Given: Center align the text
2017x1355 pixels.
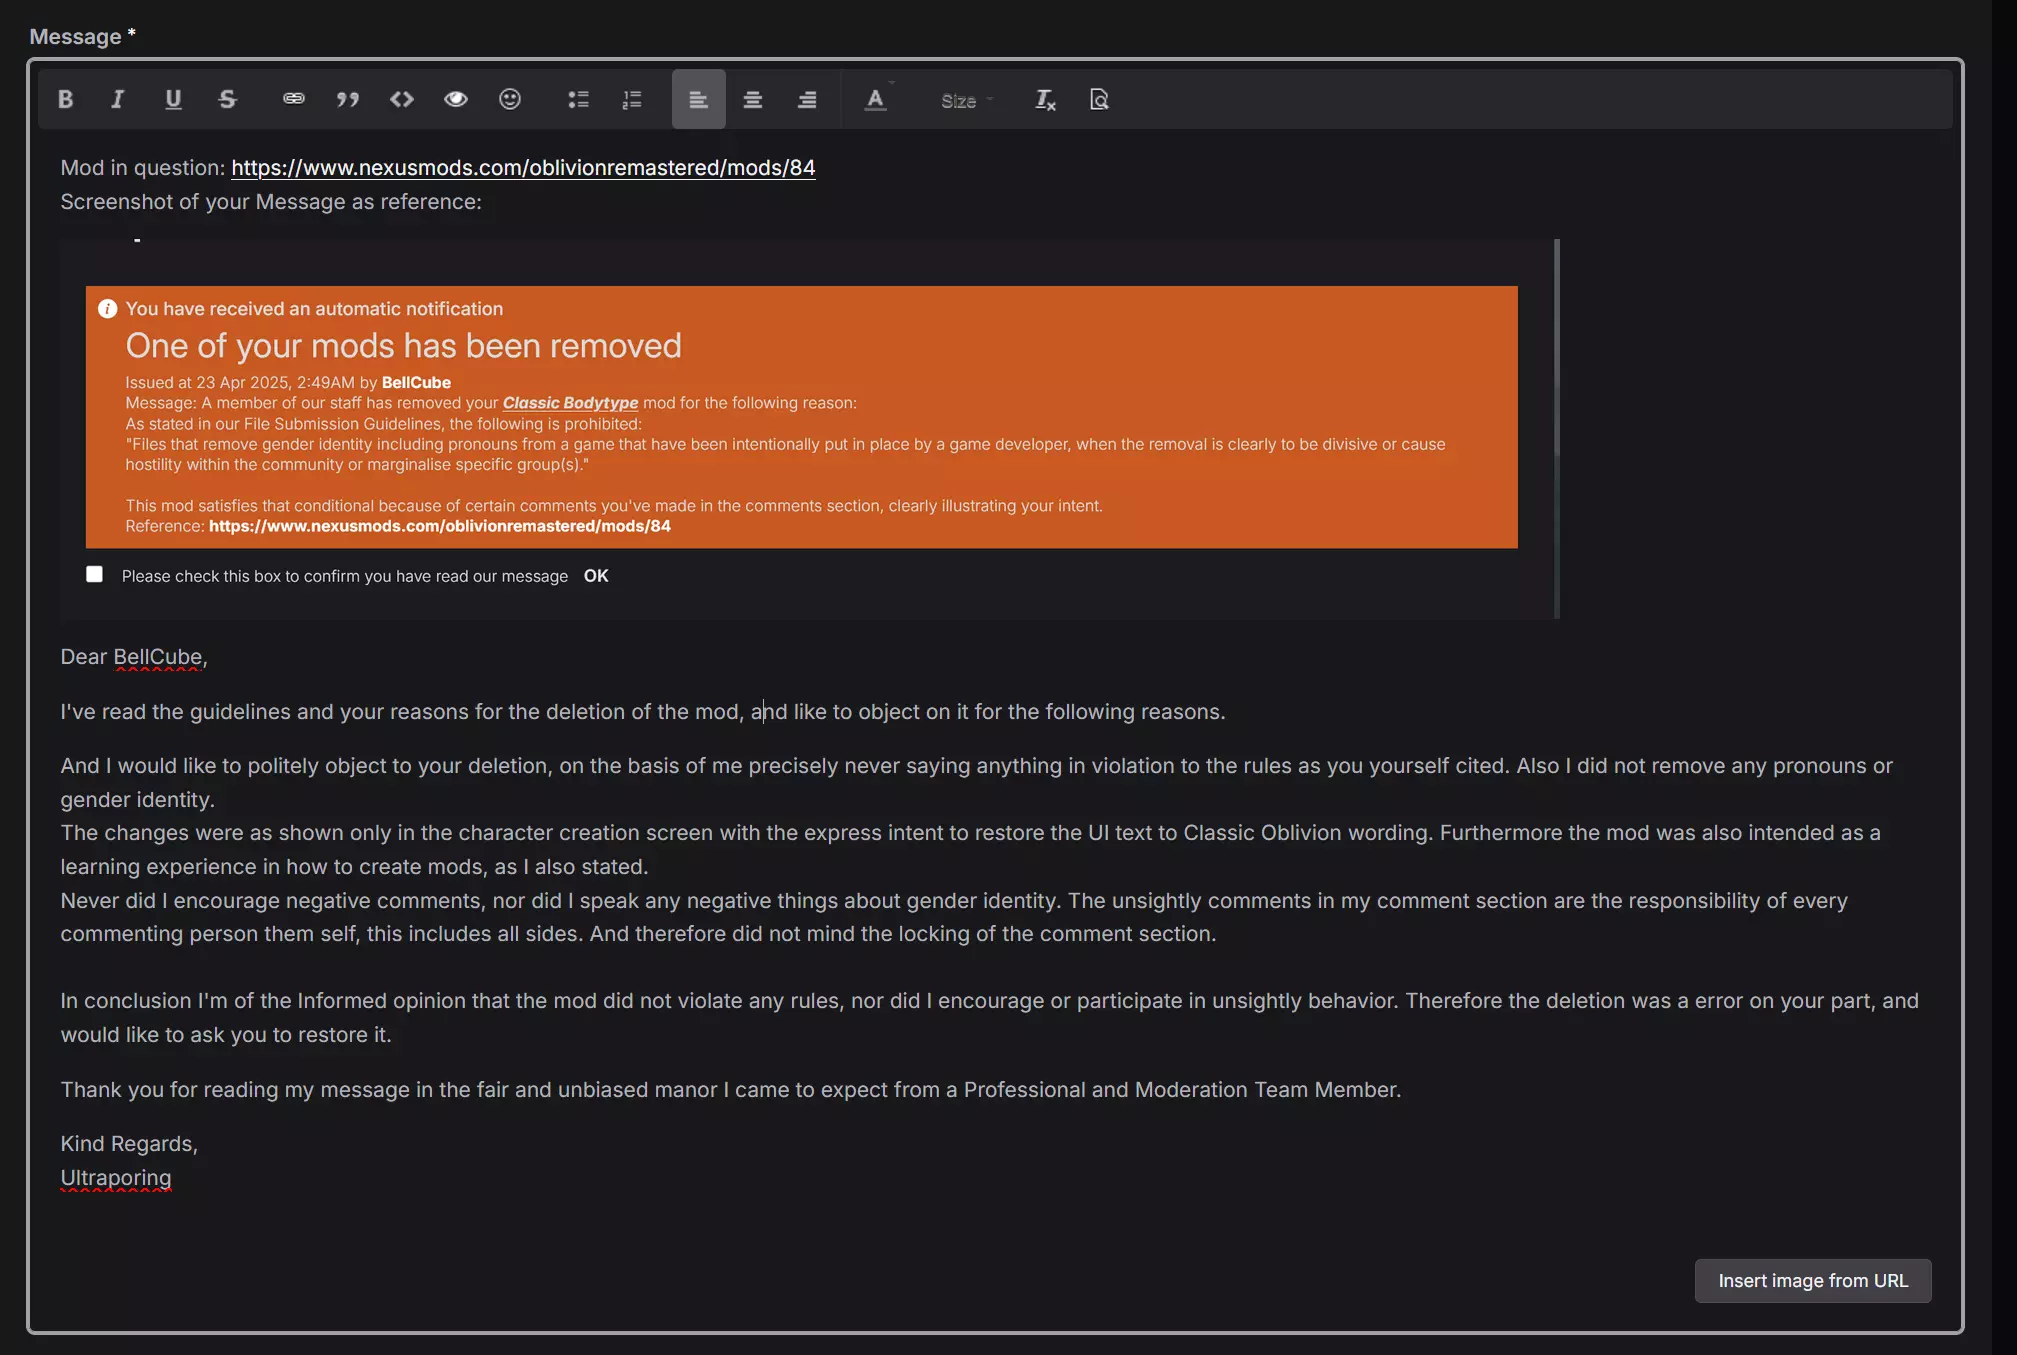Looking at the screenshot, I should click(753, 99).
